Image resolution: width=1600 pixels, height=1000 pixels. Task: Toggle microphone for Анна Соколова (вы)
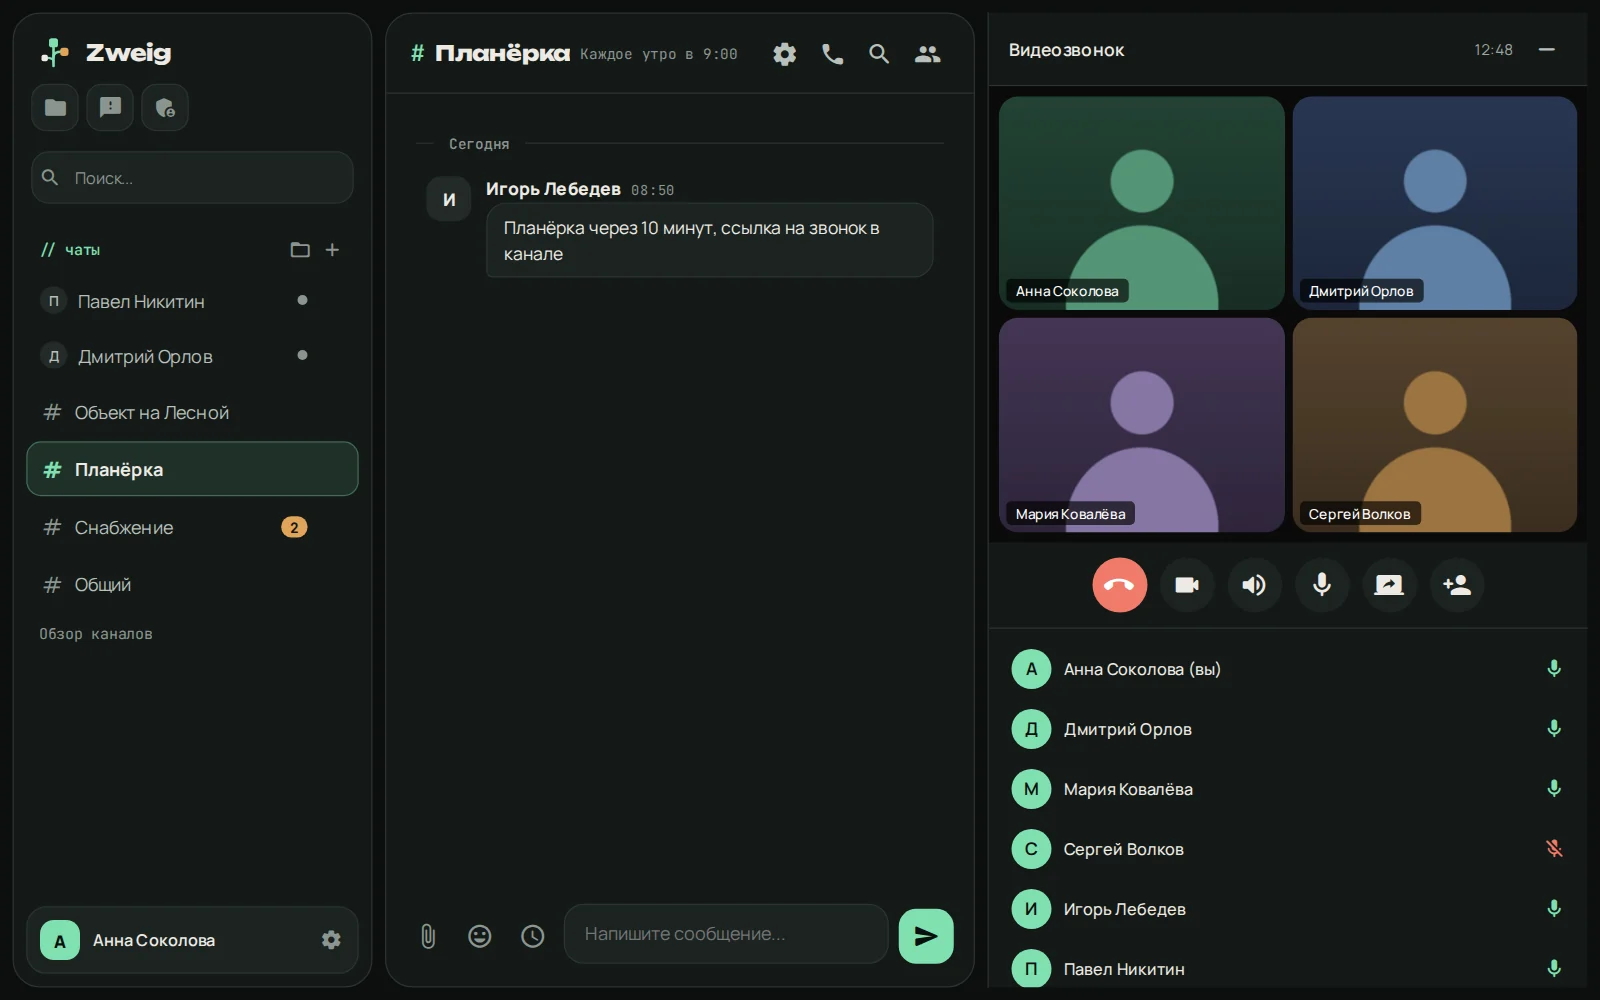(1554, 668)
